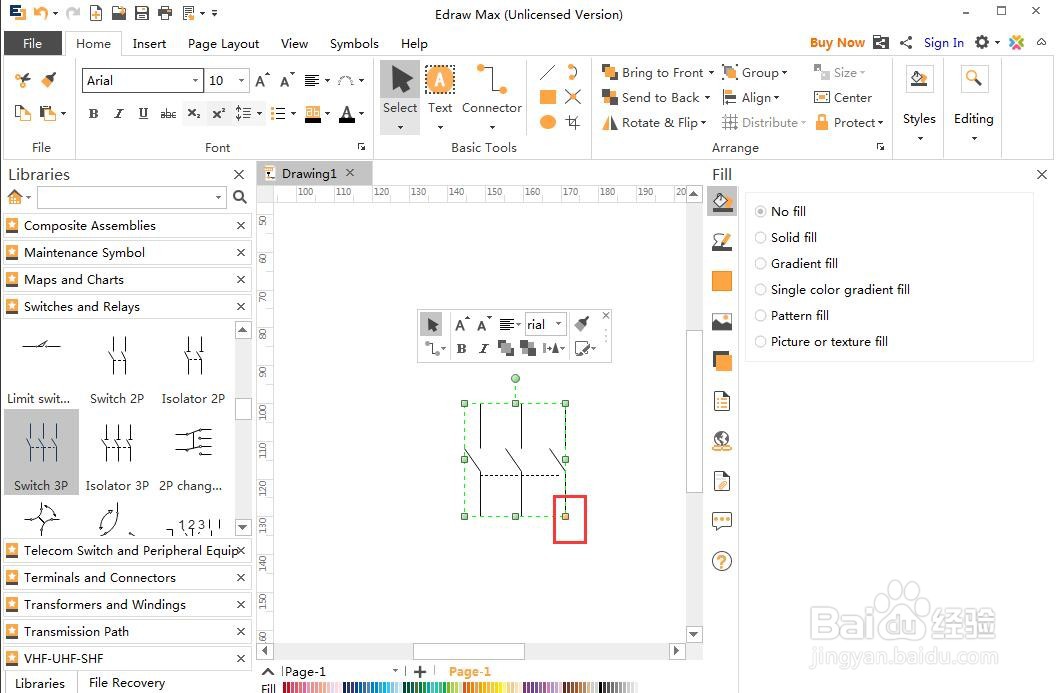Click the Format Painter brush icon
The image size is (1056, 693).
(48, 80)
